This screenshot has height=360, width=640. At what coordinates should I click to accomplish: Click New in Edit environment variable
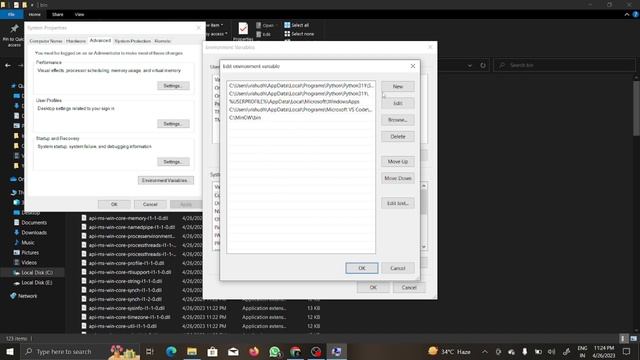click(x=398, y=87)
